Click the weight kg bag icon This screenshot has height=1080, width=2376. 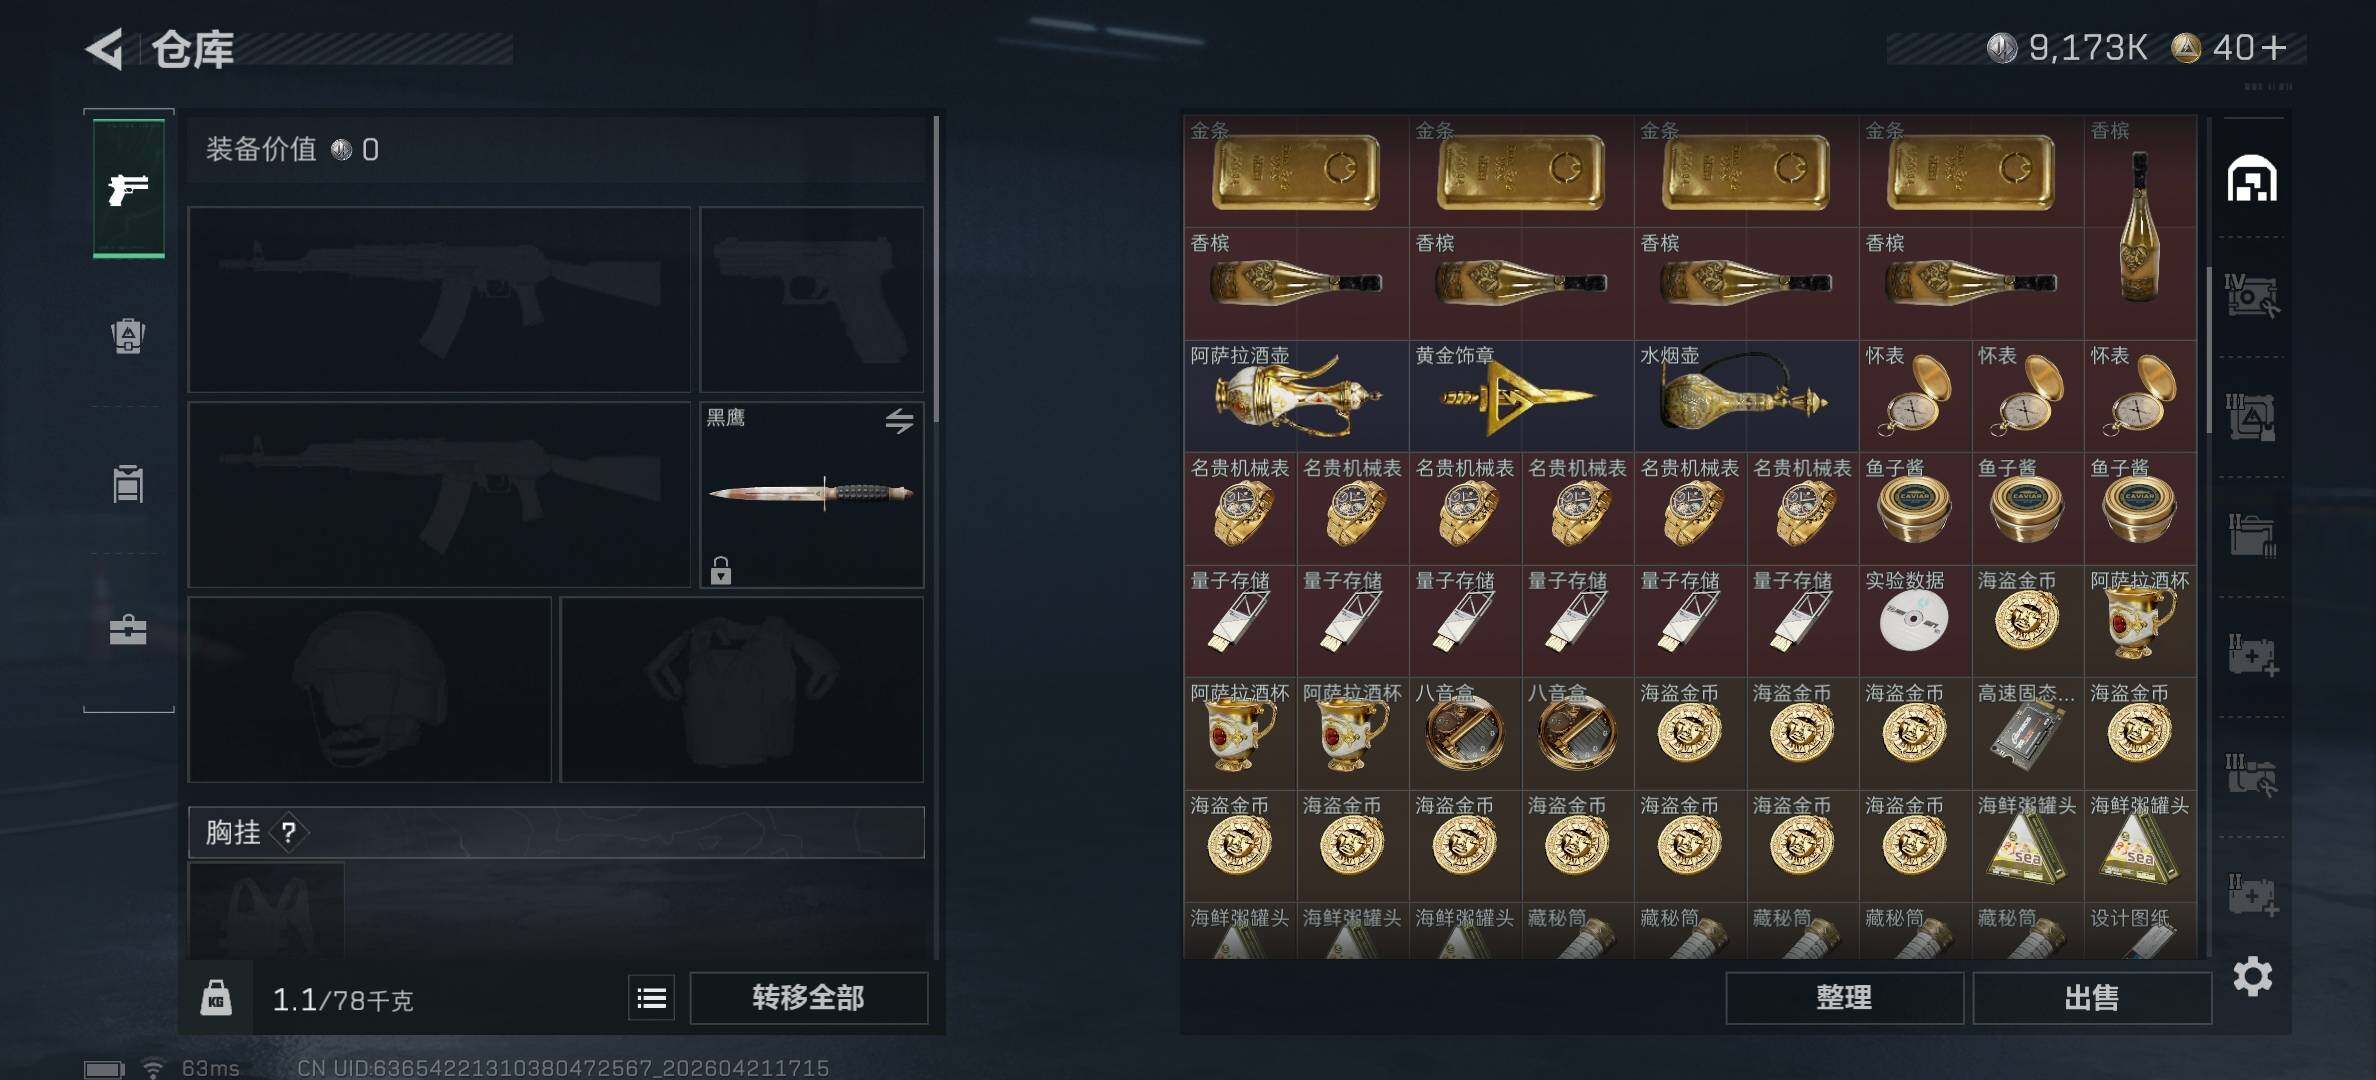pyautogui.click(x=216, y=998)
